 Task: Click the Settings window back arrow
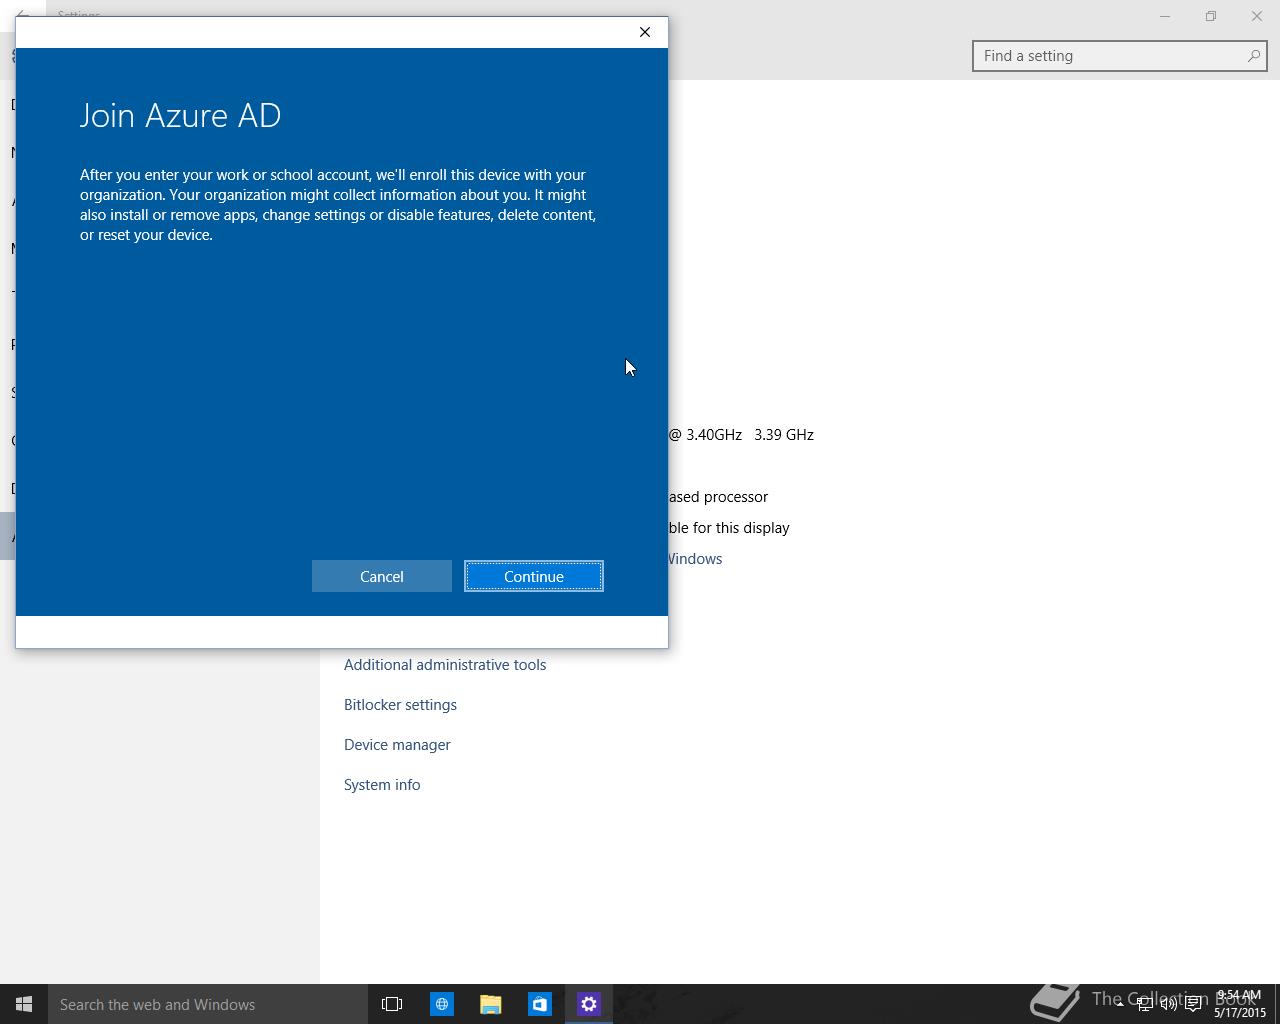click(x=22, y=14)
